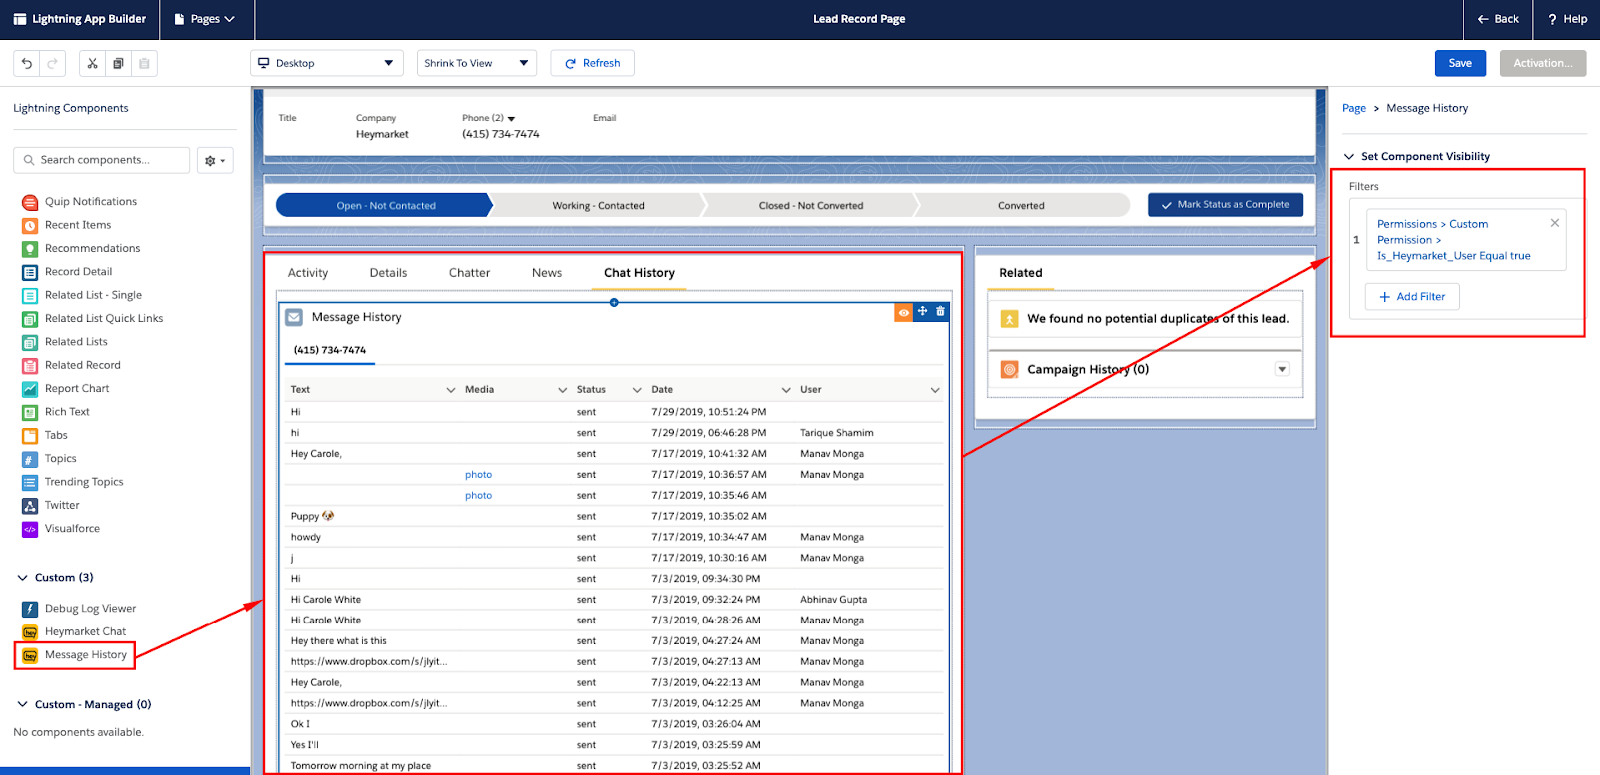Click the Back button
1600x775 pixels.
pos(1498,19)
